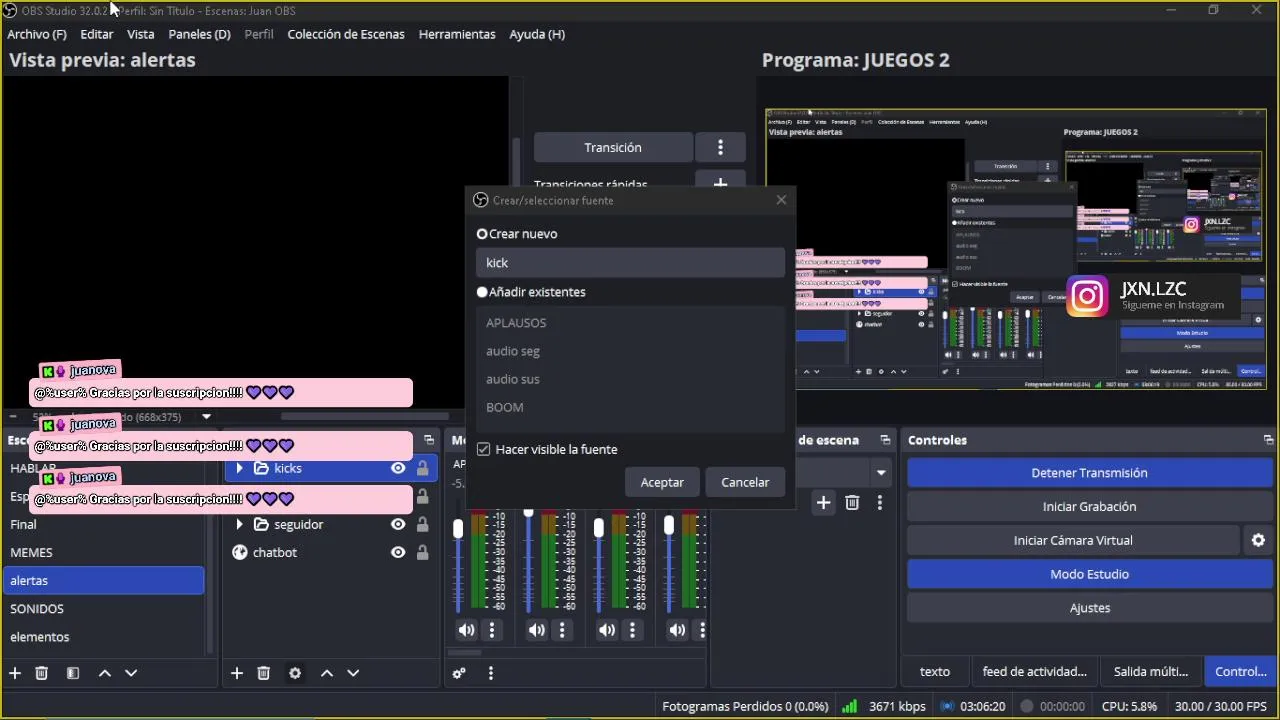The width and height of the screenshot is (1280, 720).
Task: Remove the selected scene with the trash icon
Action: coord(41,673)
